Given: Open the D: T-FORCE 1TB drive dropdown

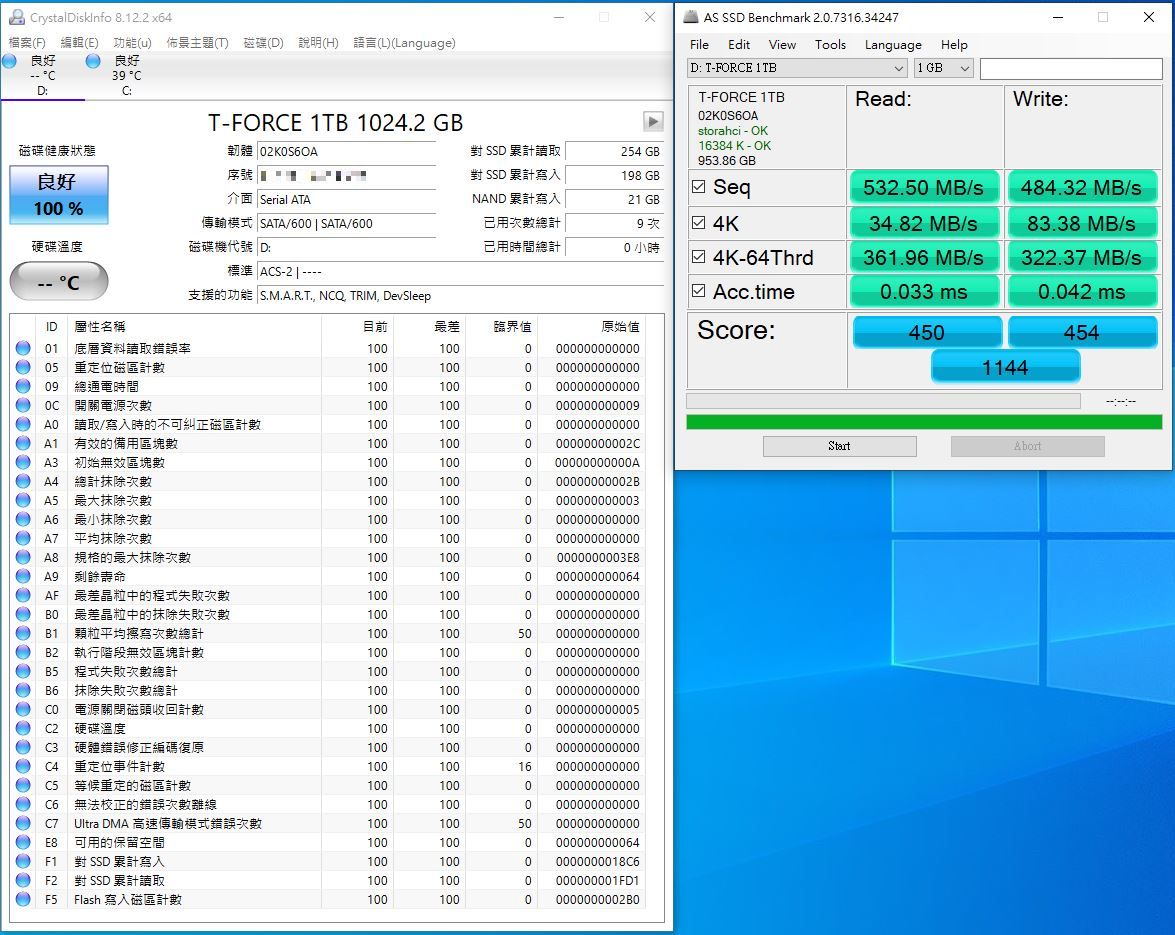Looking at the screenshot, I should pyautogui.click(x=797, y=68).
